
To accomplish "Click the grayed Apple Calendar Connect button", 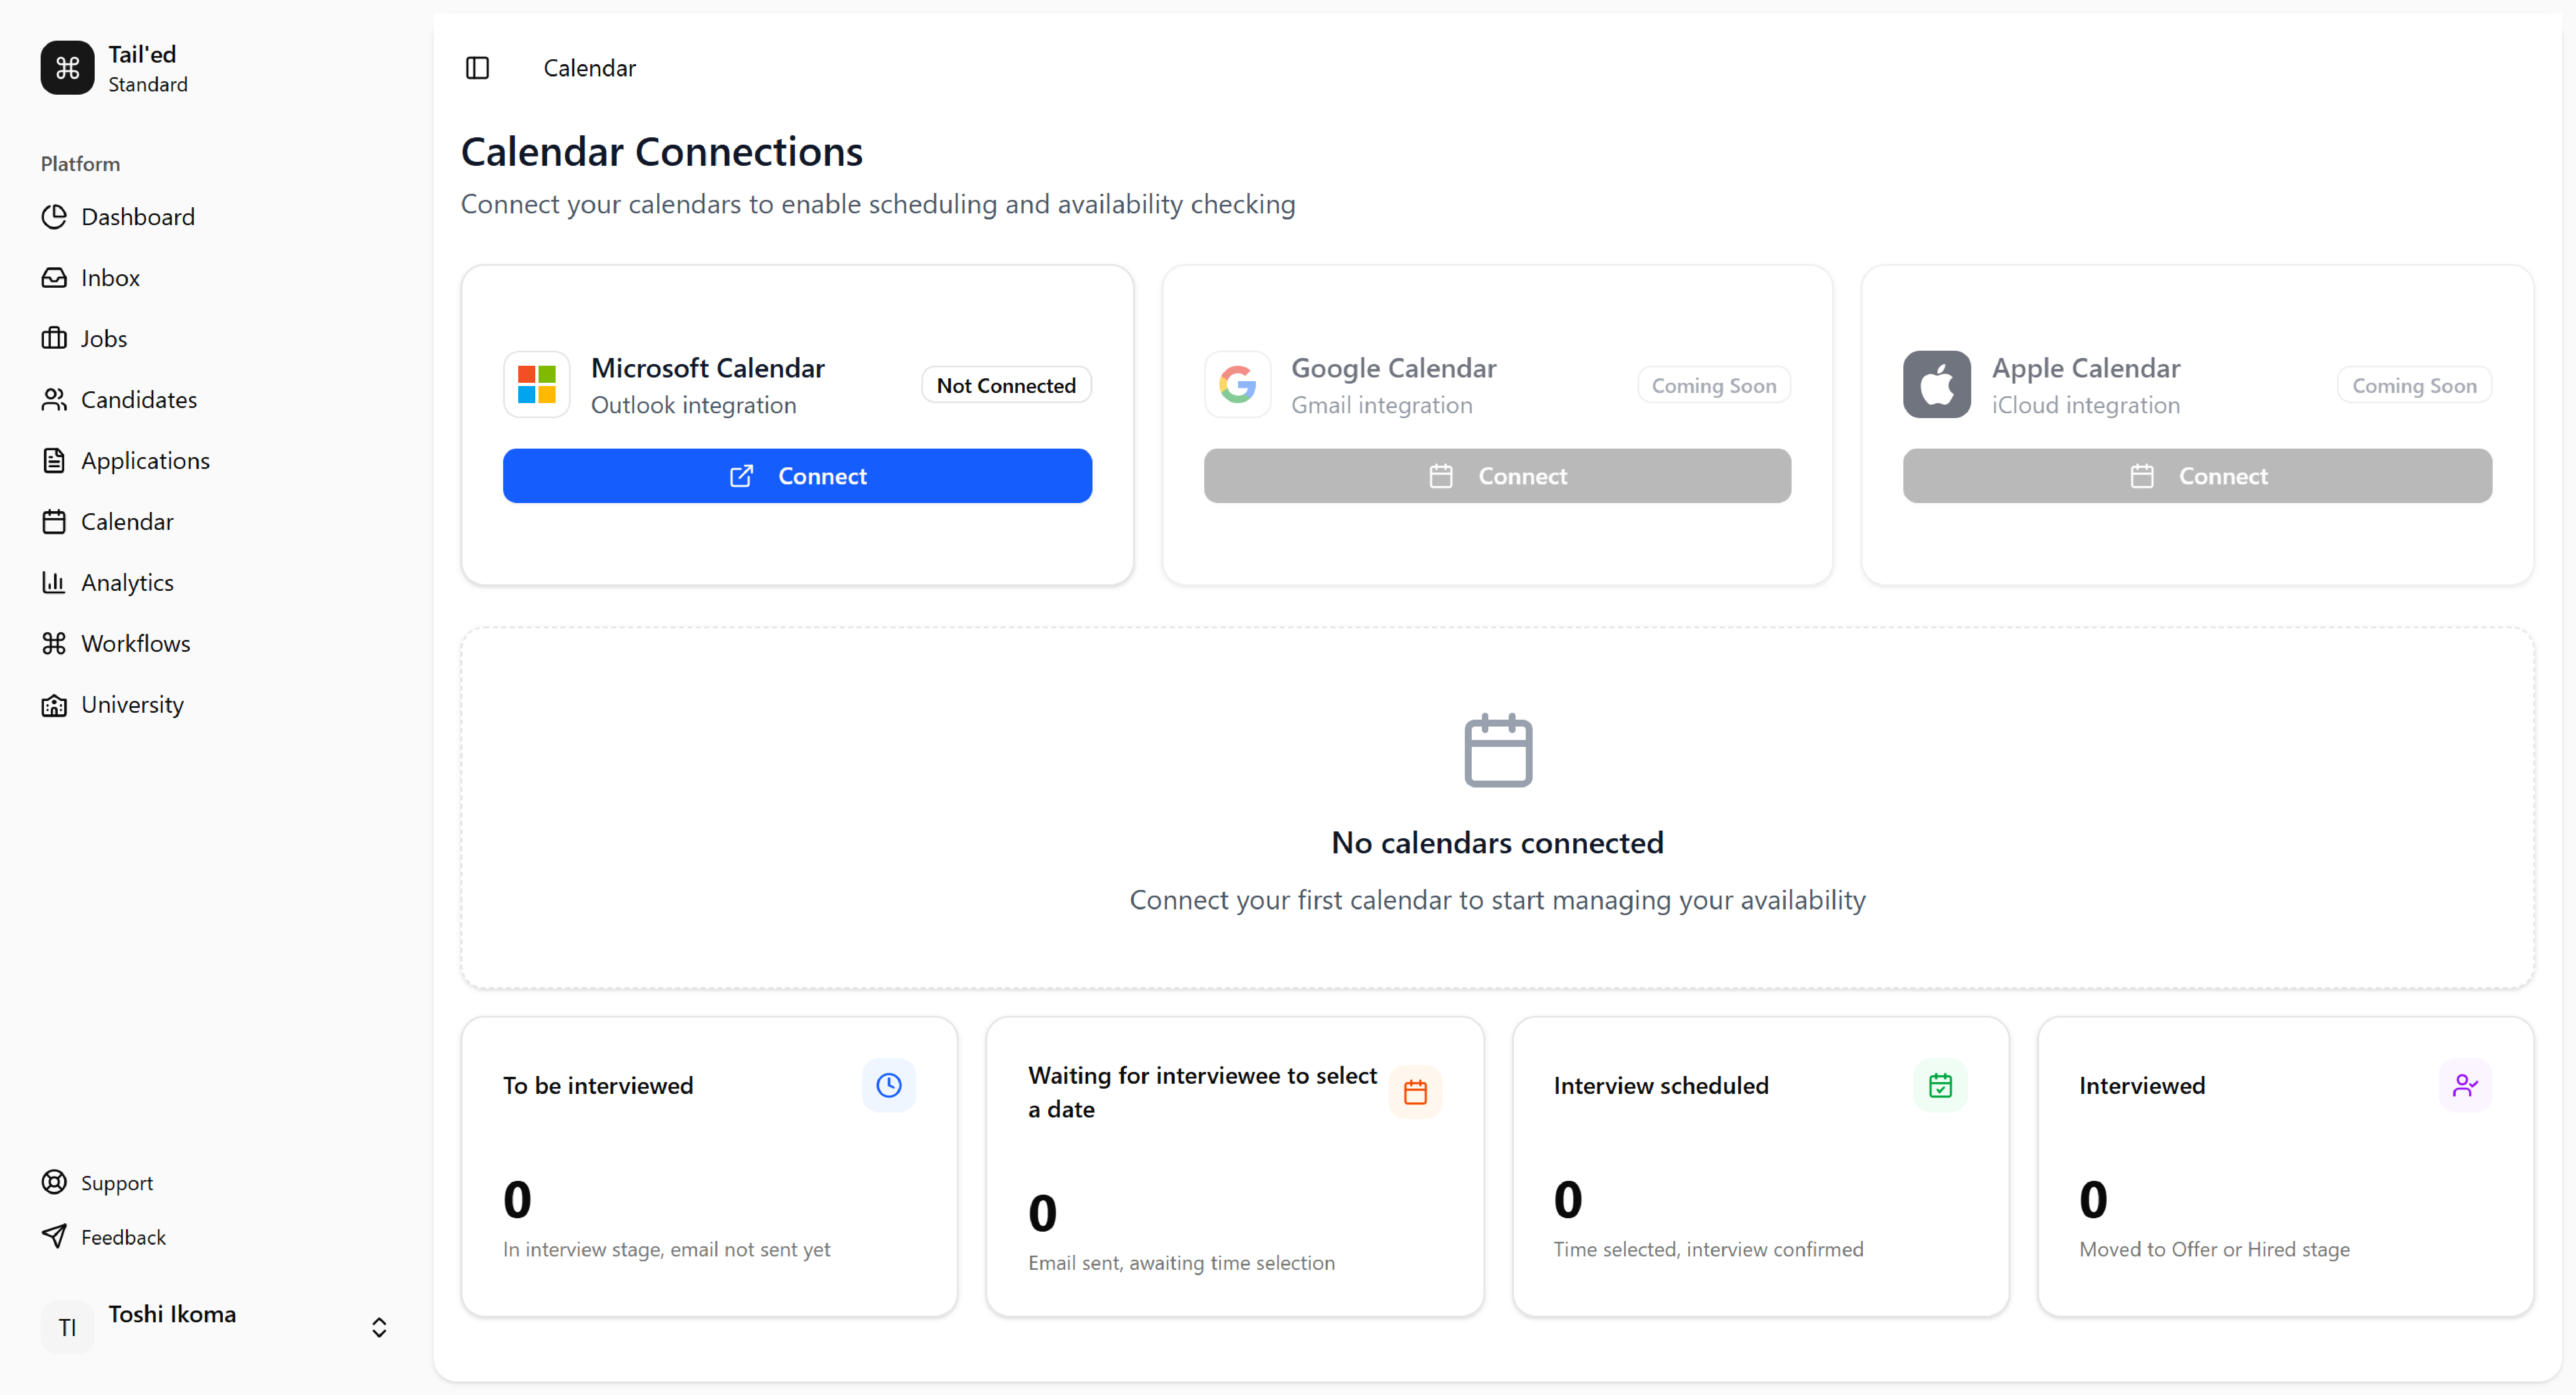I will tap(2197, 476).
